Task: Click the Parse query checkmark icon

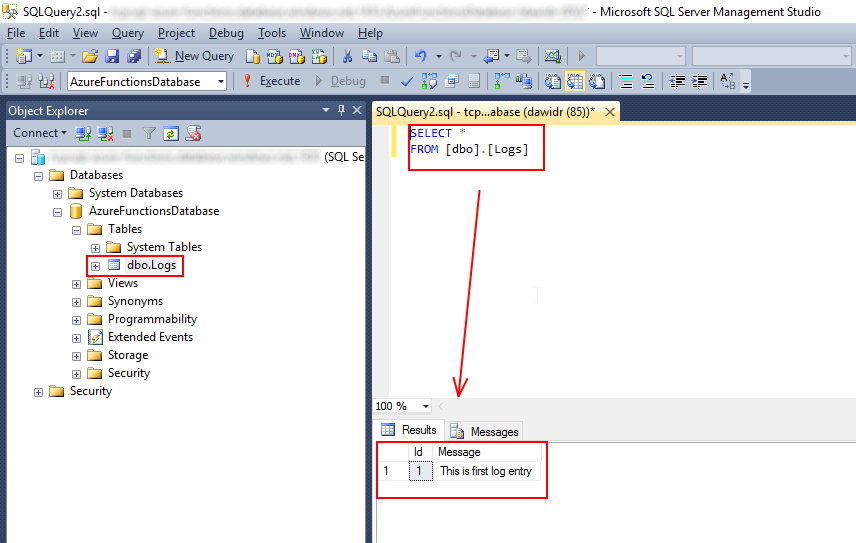Action: [407, 81]
